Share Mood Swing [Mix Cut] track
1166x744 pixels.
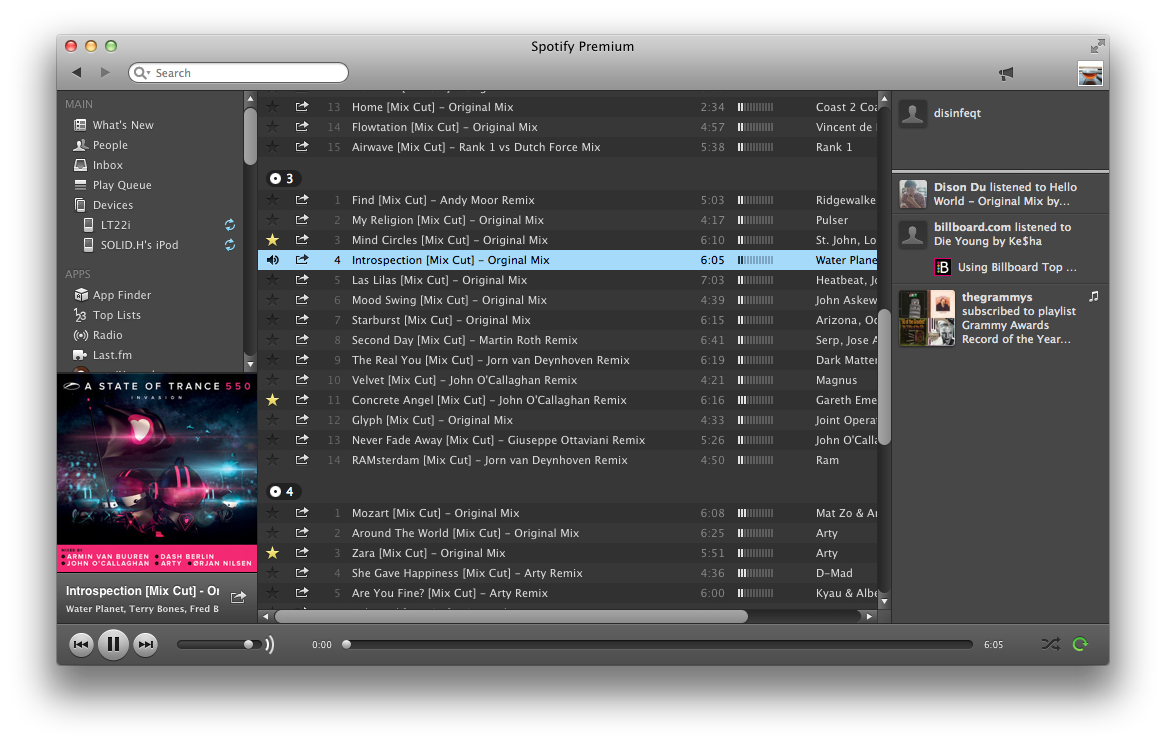click(302, 300)
